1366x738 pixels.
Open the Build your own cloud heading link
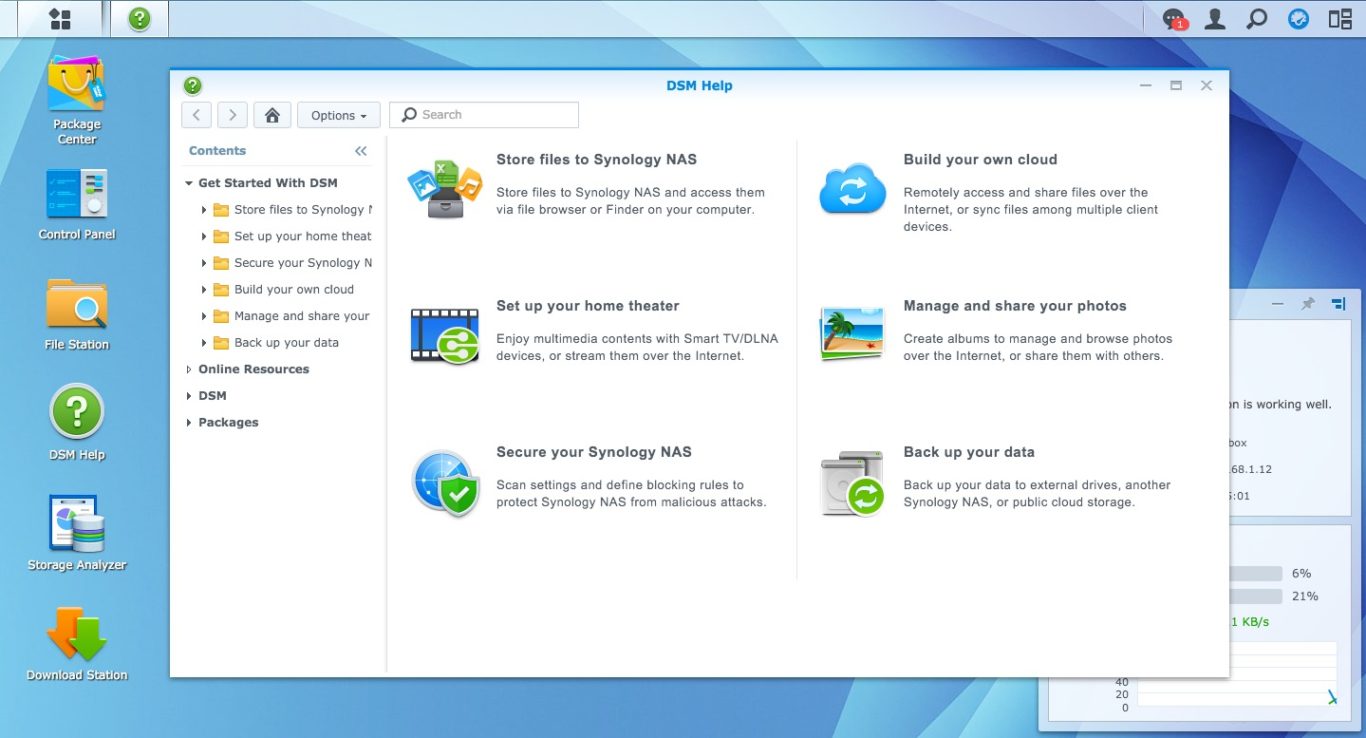[x=980, y=159]
